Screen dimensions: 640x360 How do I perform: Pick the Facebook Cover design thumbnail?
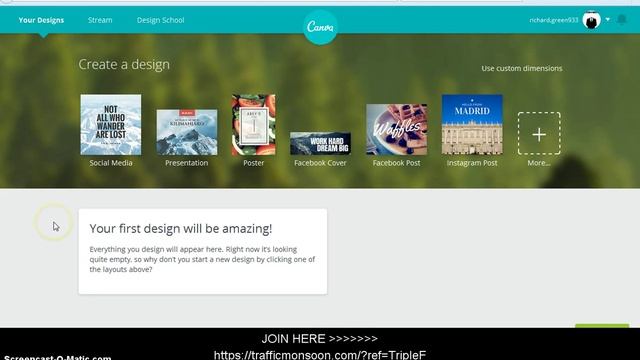[x=320, y=143]
